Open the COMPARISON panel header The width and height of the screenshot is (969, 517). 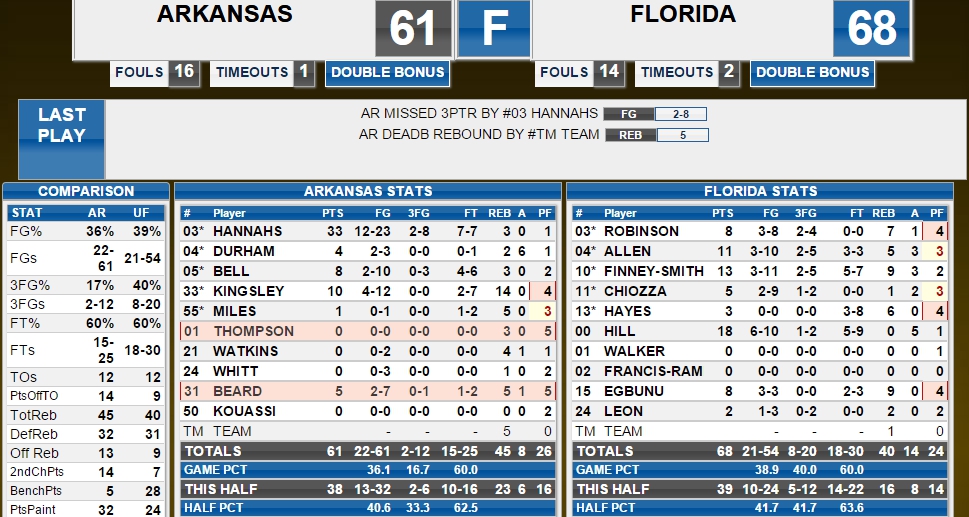(x=86, y=191)
